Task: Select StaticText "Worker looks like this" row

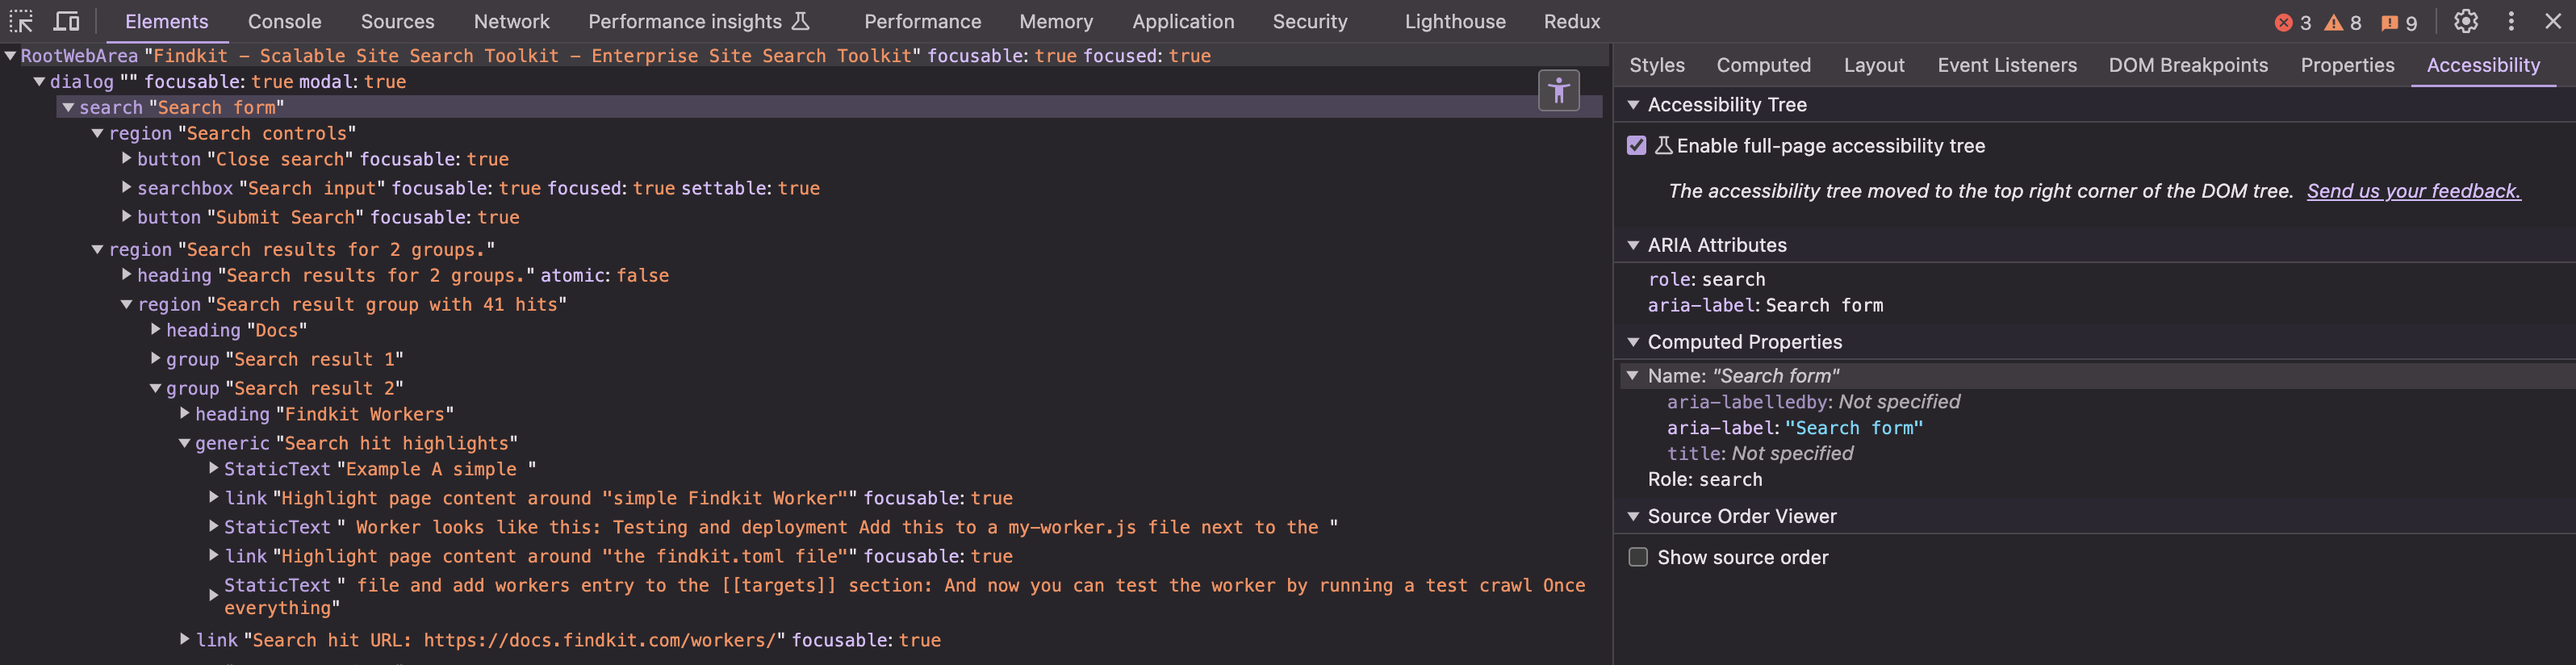Action: (780, 527)
